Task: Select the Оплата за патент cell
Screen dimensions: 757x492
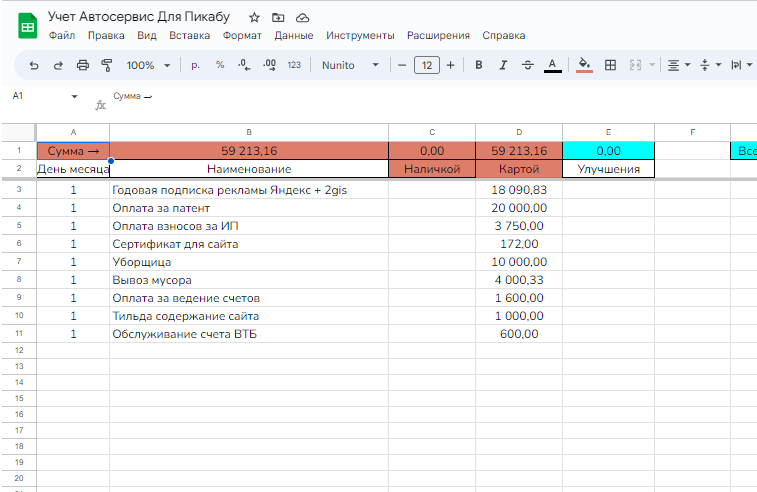Action: (248, 208)
